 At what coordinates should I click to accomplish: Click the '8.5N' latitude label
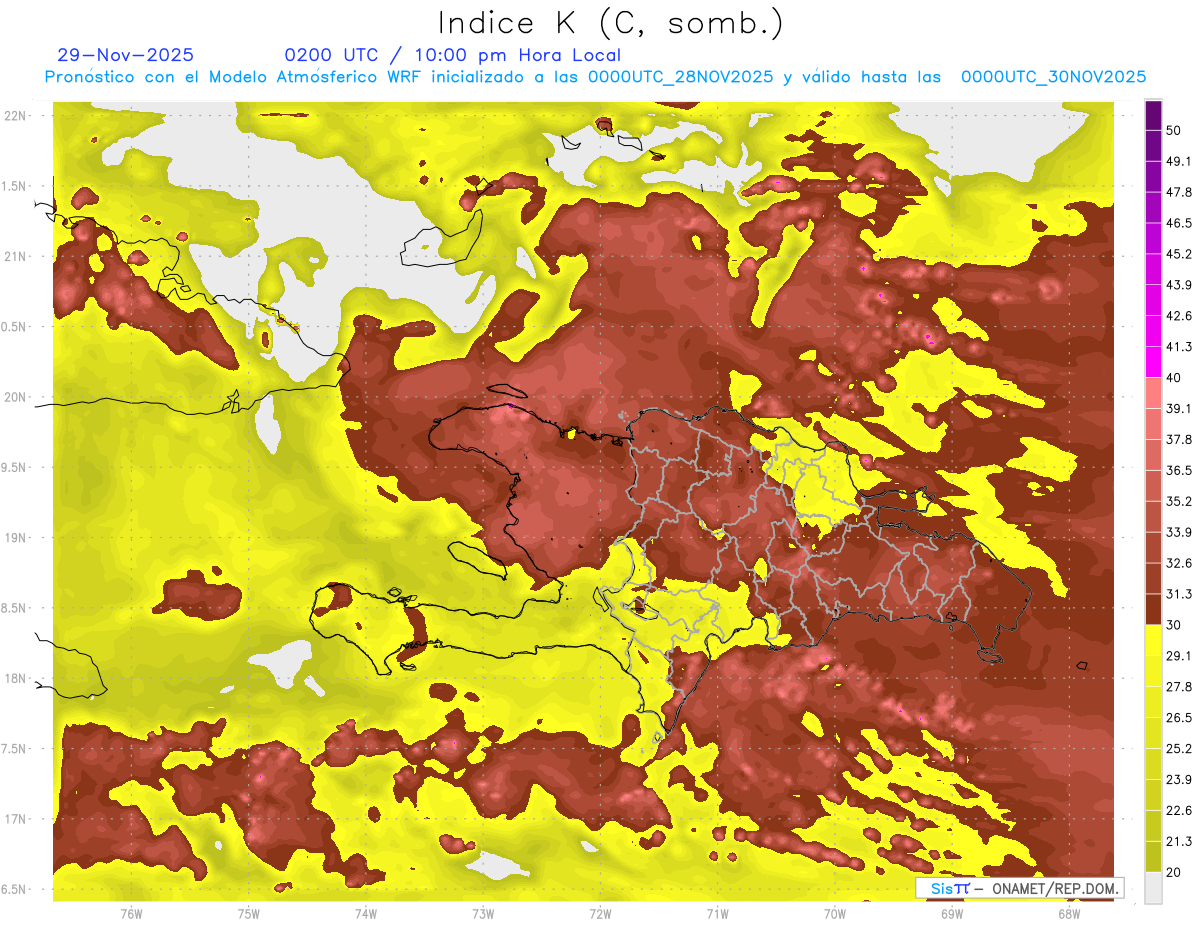[x=15, y=608]
